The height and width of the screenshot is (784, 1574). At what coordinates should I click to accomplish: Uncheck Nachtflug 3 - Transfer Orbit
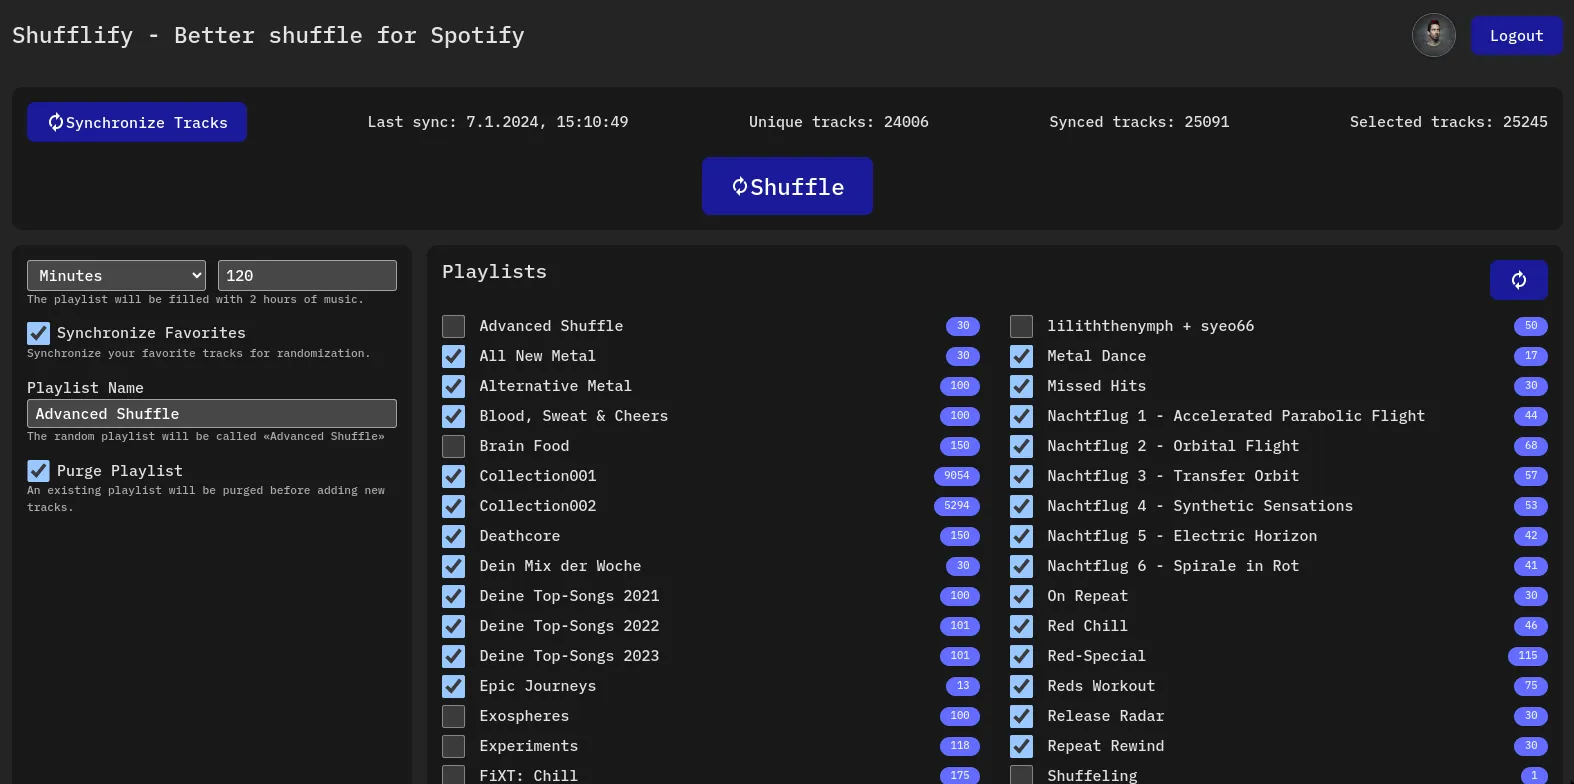[x=1021, y=476]
